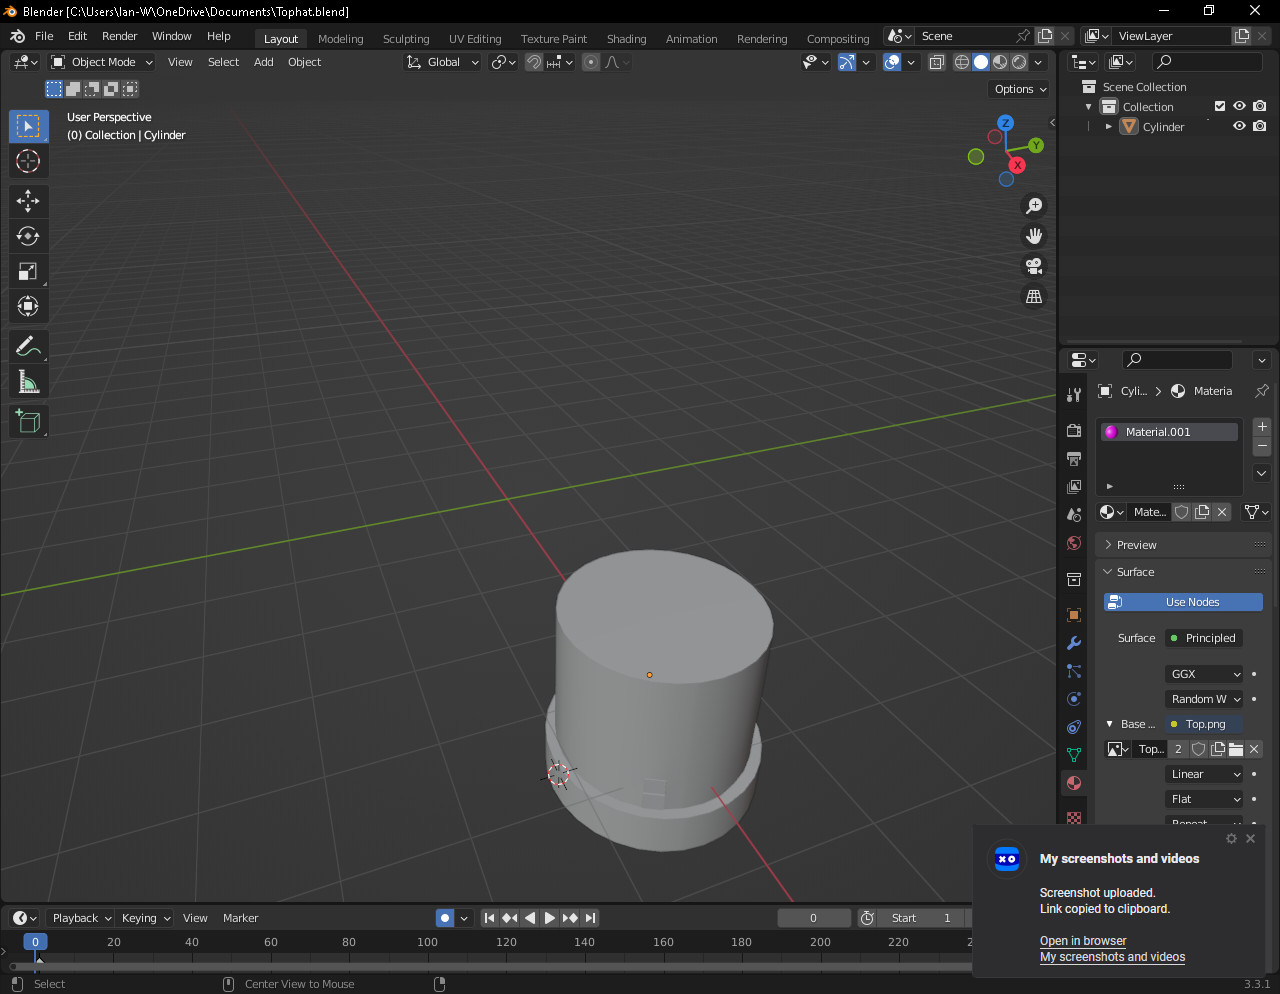
Task: Hide the Cylinder with its eye toggle
Action: coord(1239,126)
